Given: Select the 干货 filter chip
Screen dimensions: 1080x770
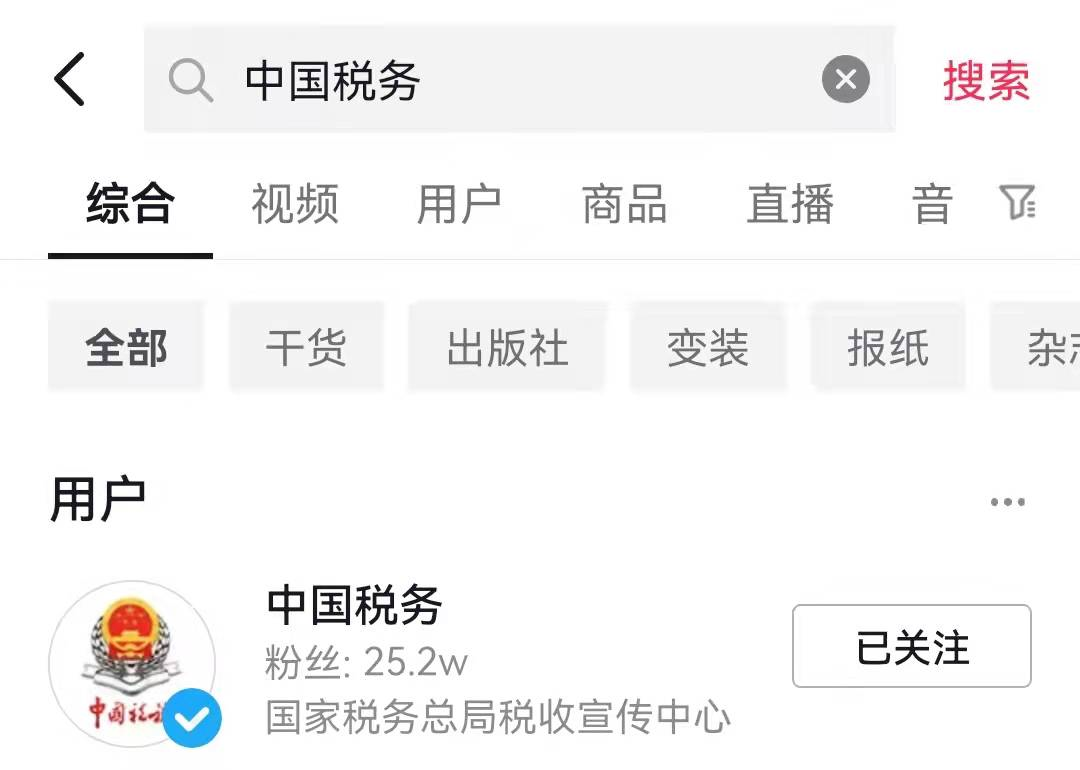Looking at the screenshot, I should pyautogui.click(x=307, y=347).
